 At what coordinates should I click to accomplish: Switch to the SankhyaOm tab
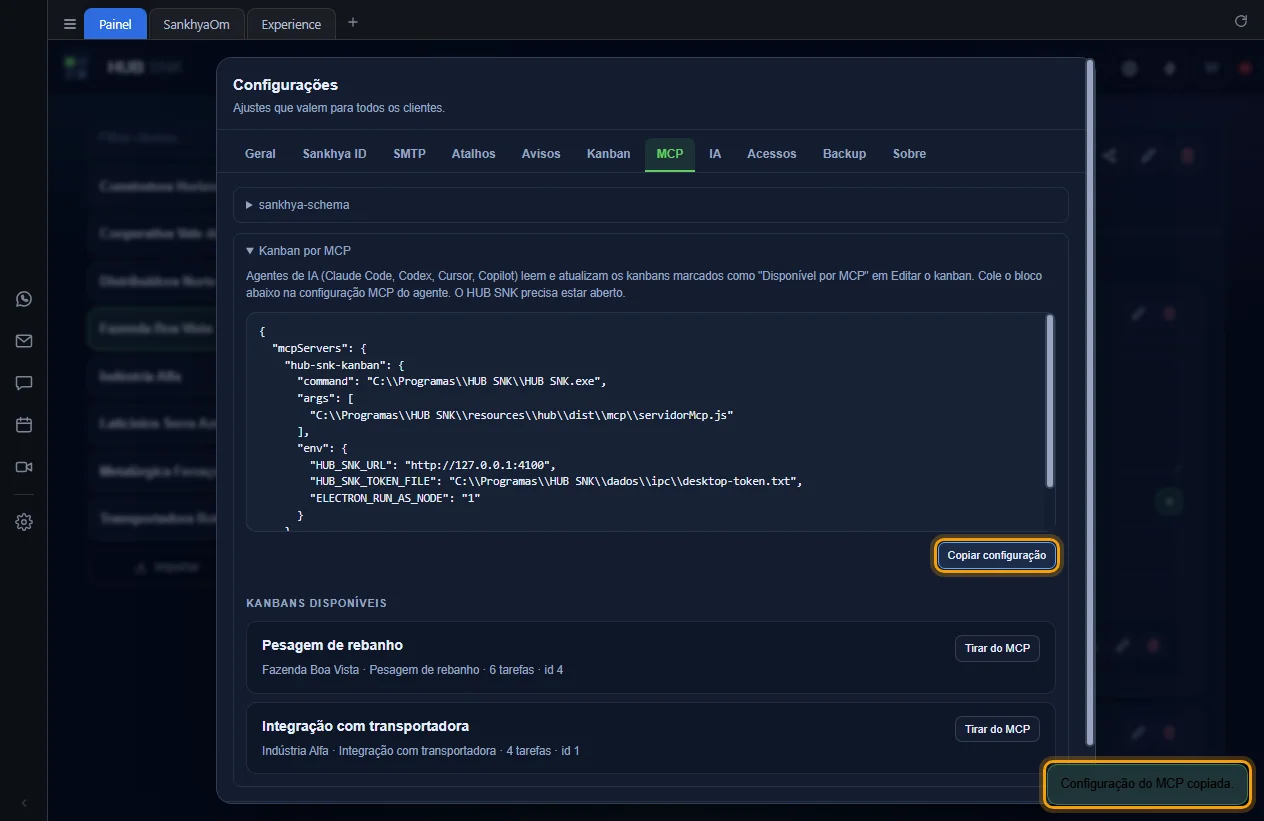(196, 24)
